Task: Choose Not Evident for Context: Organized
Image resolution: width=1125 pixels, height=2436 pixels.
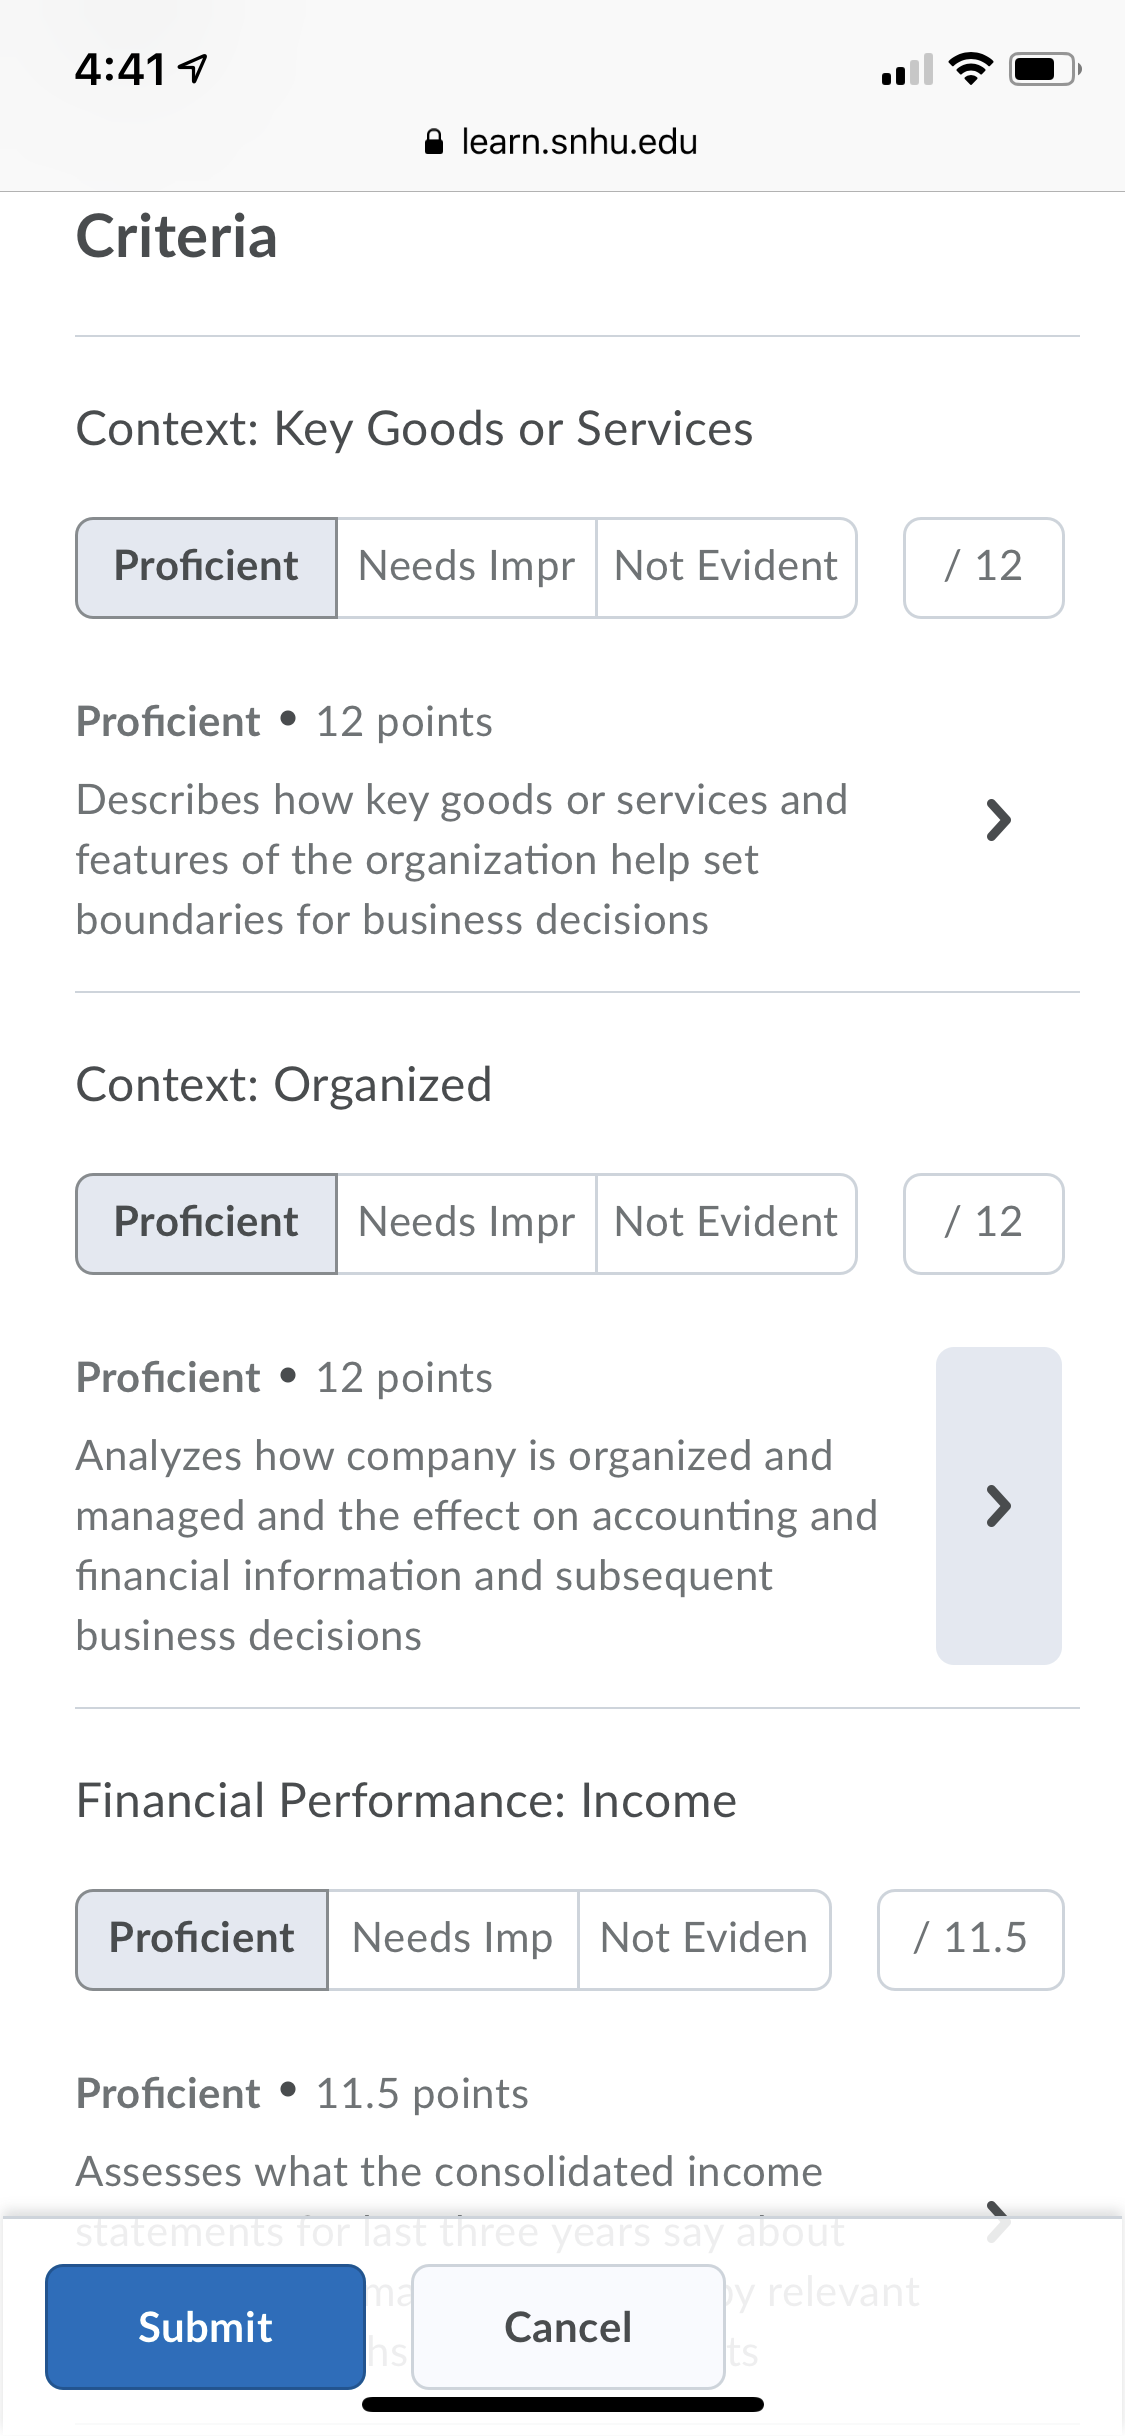Action: 727,1224
